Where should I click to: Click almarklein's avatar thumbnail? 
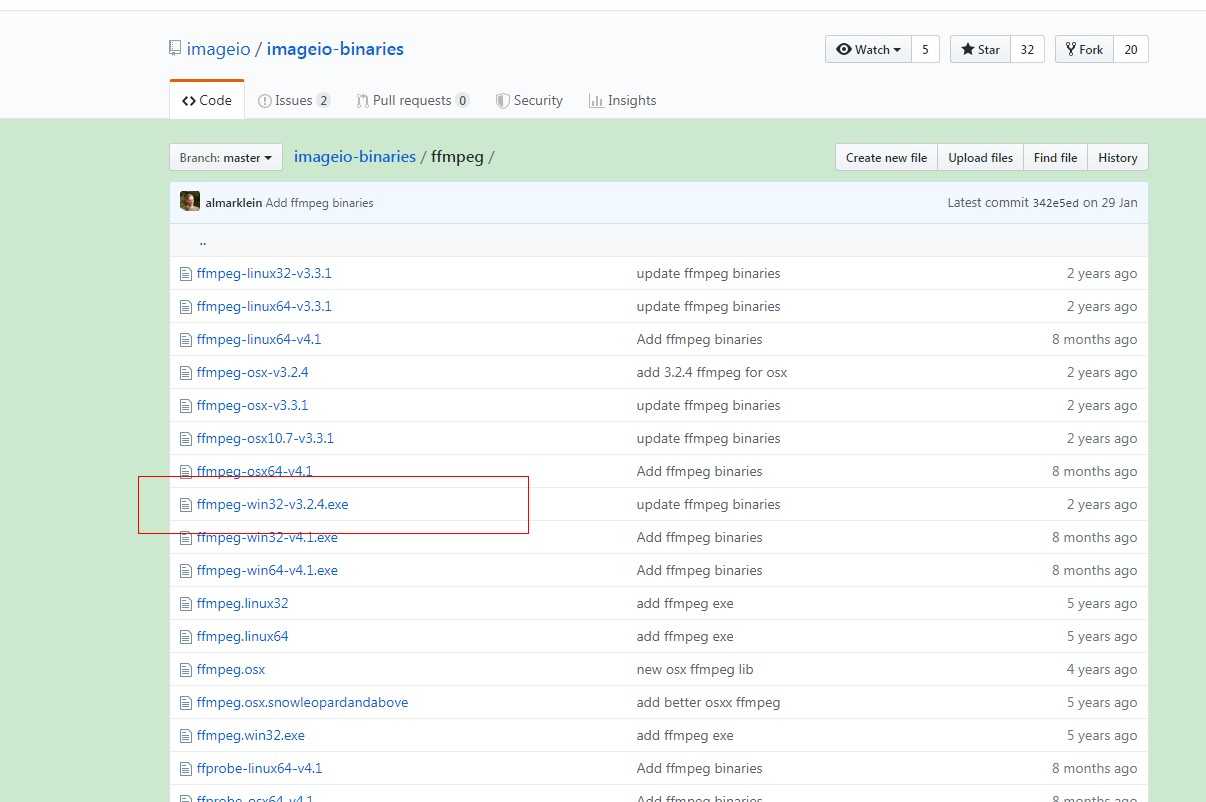coord(190,201)
